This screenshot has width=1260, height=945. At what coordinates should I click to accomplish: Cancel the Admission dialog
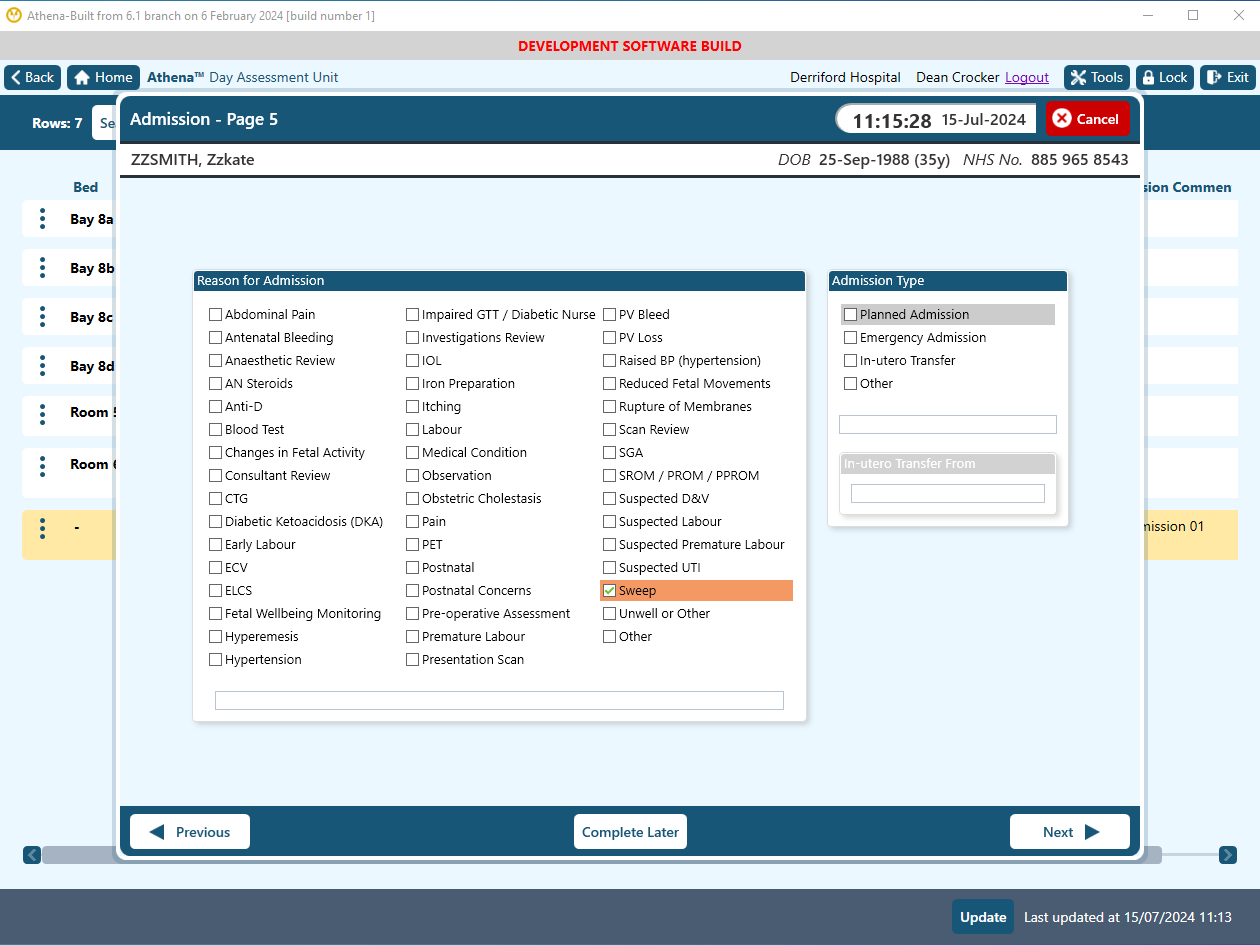pos(1087,119)
